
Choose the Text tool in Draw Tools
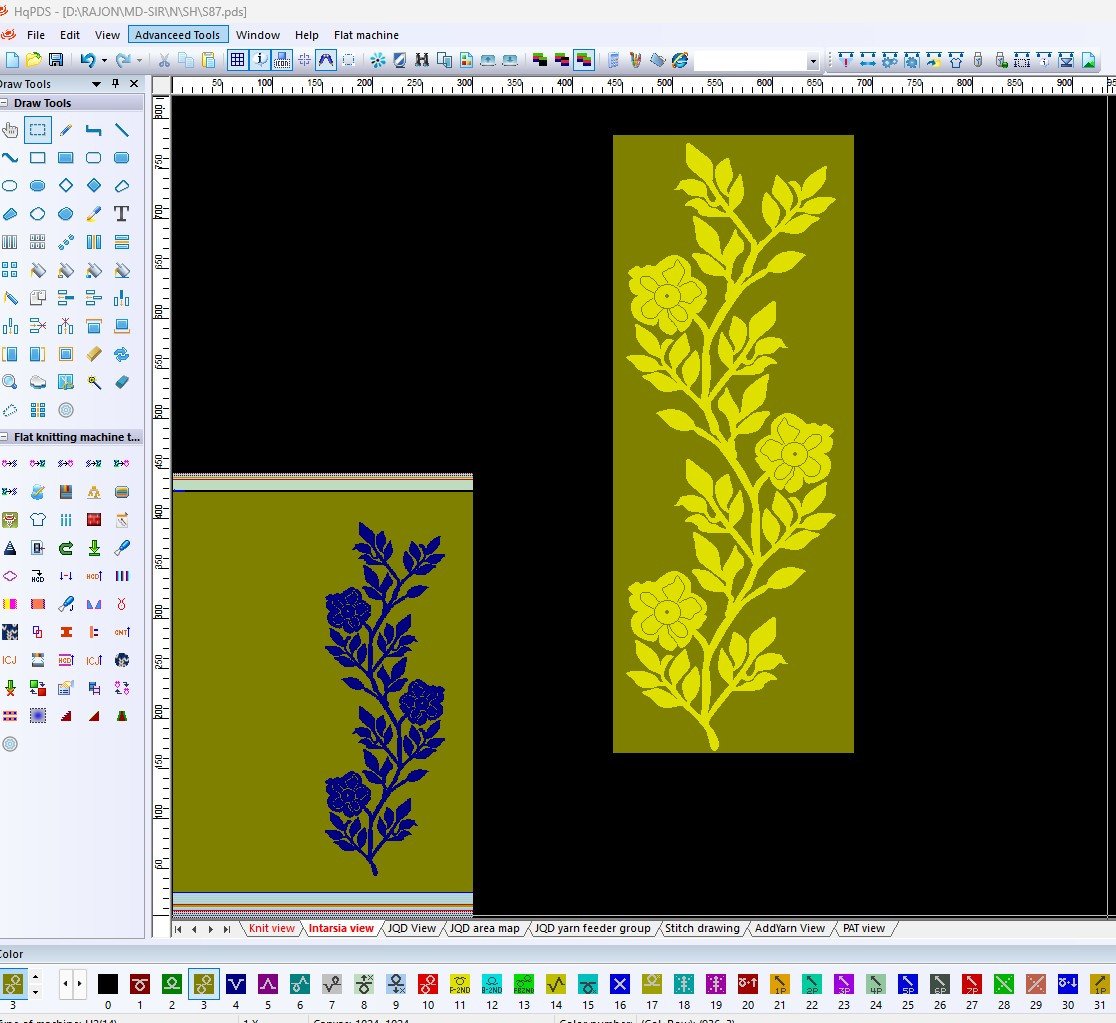coord(121,214)
